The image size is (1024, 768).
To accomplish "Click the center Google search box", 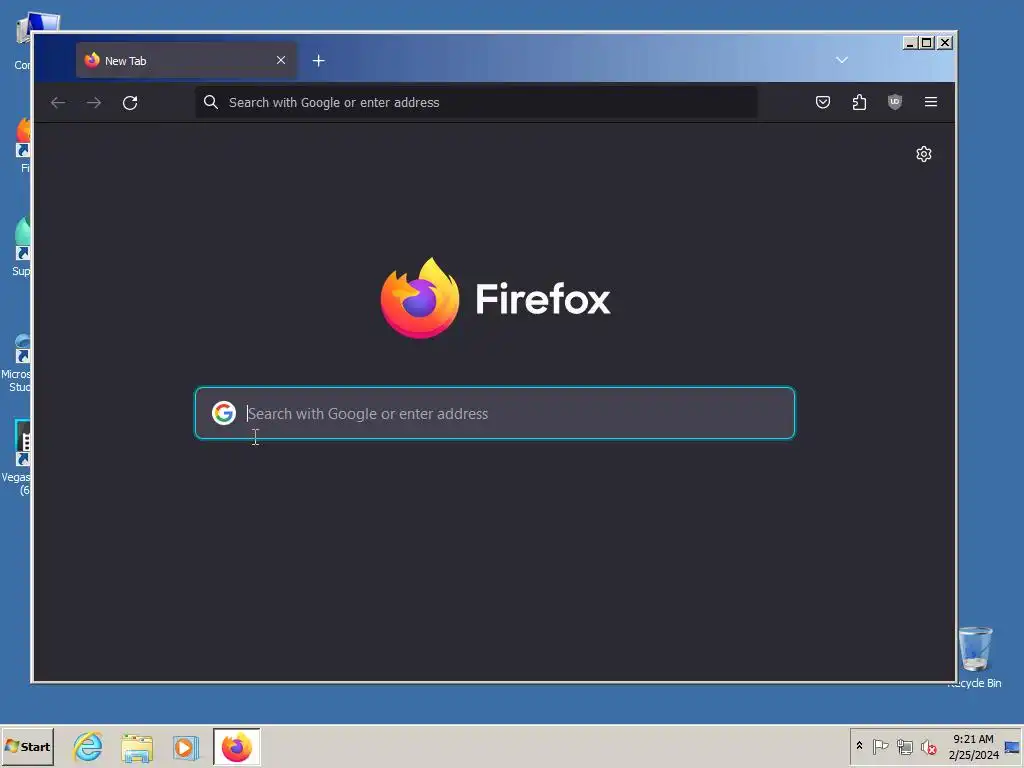I will (494, 413).
